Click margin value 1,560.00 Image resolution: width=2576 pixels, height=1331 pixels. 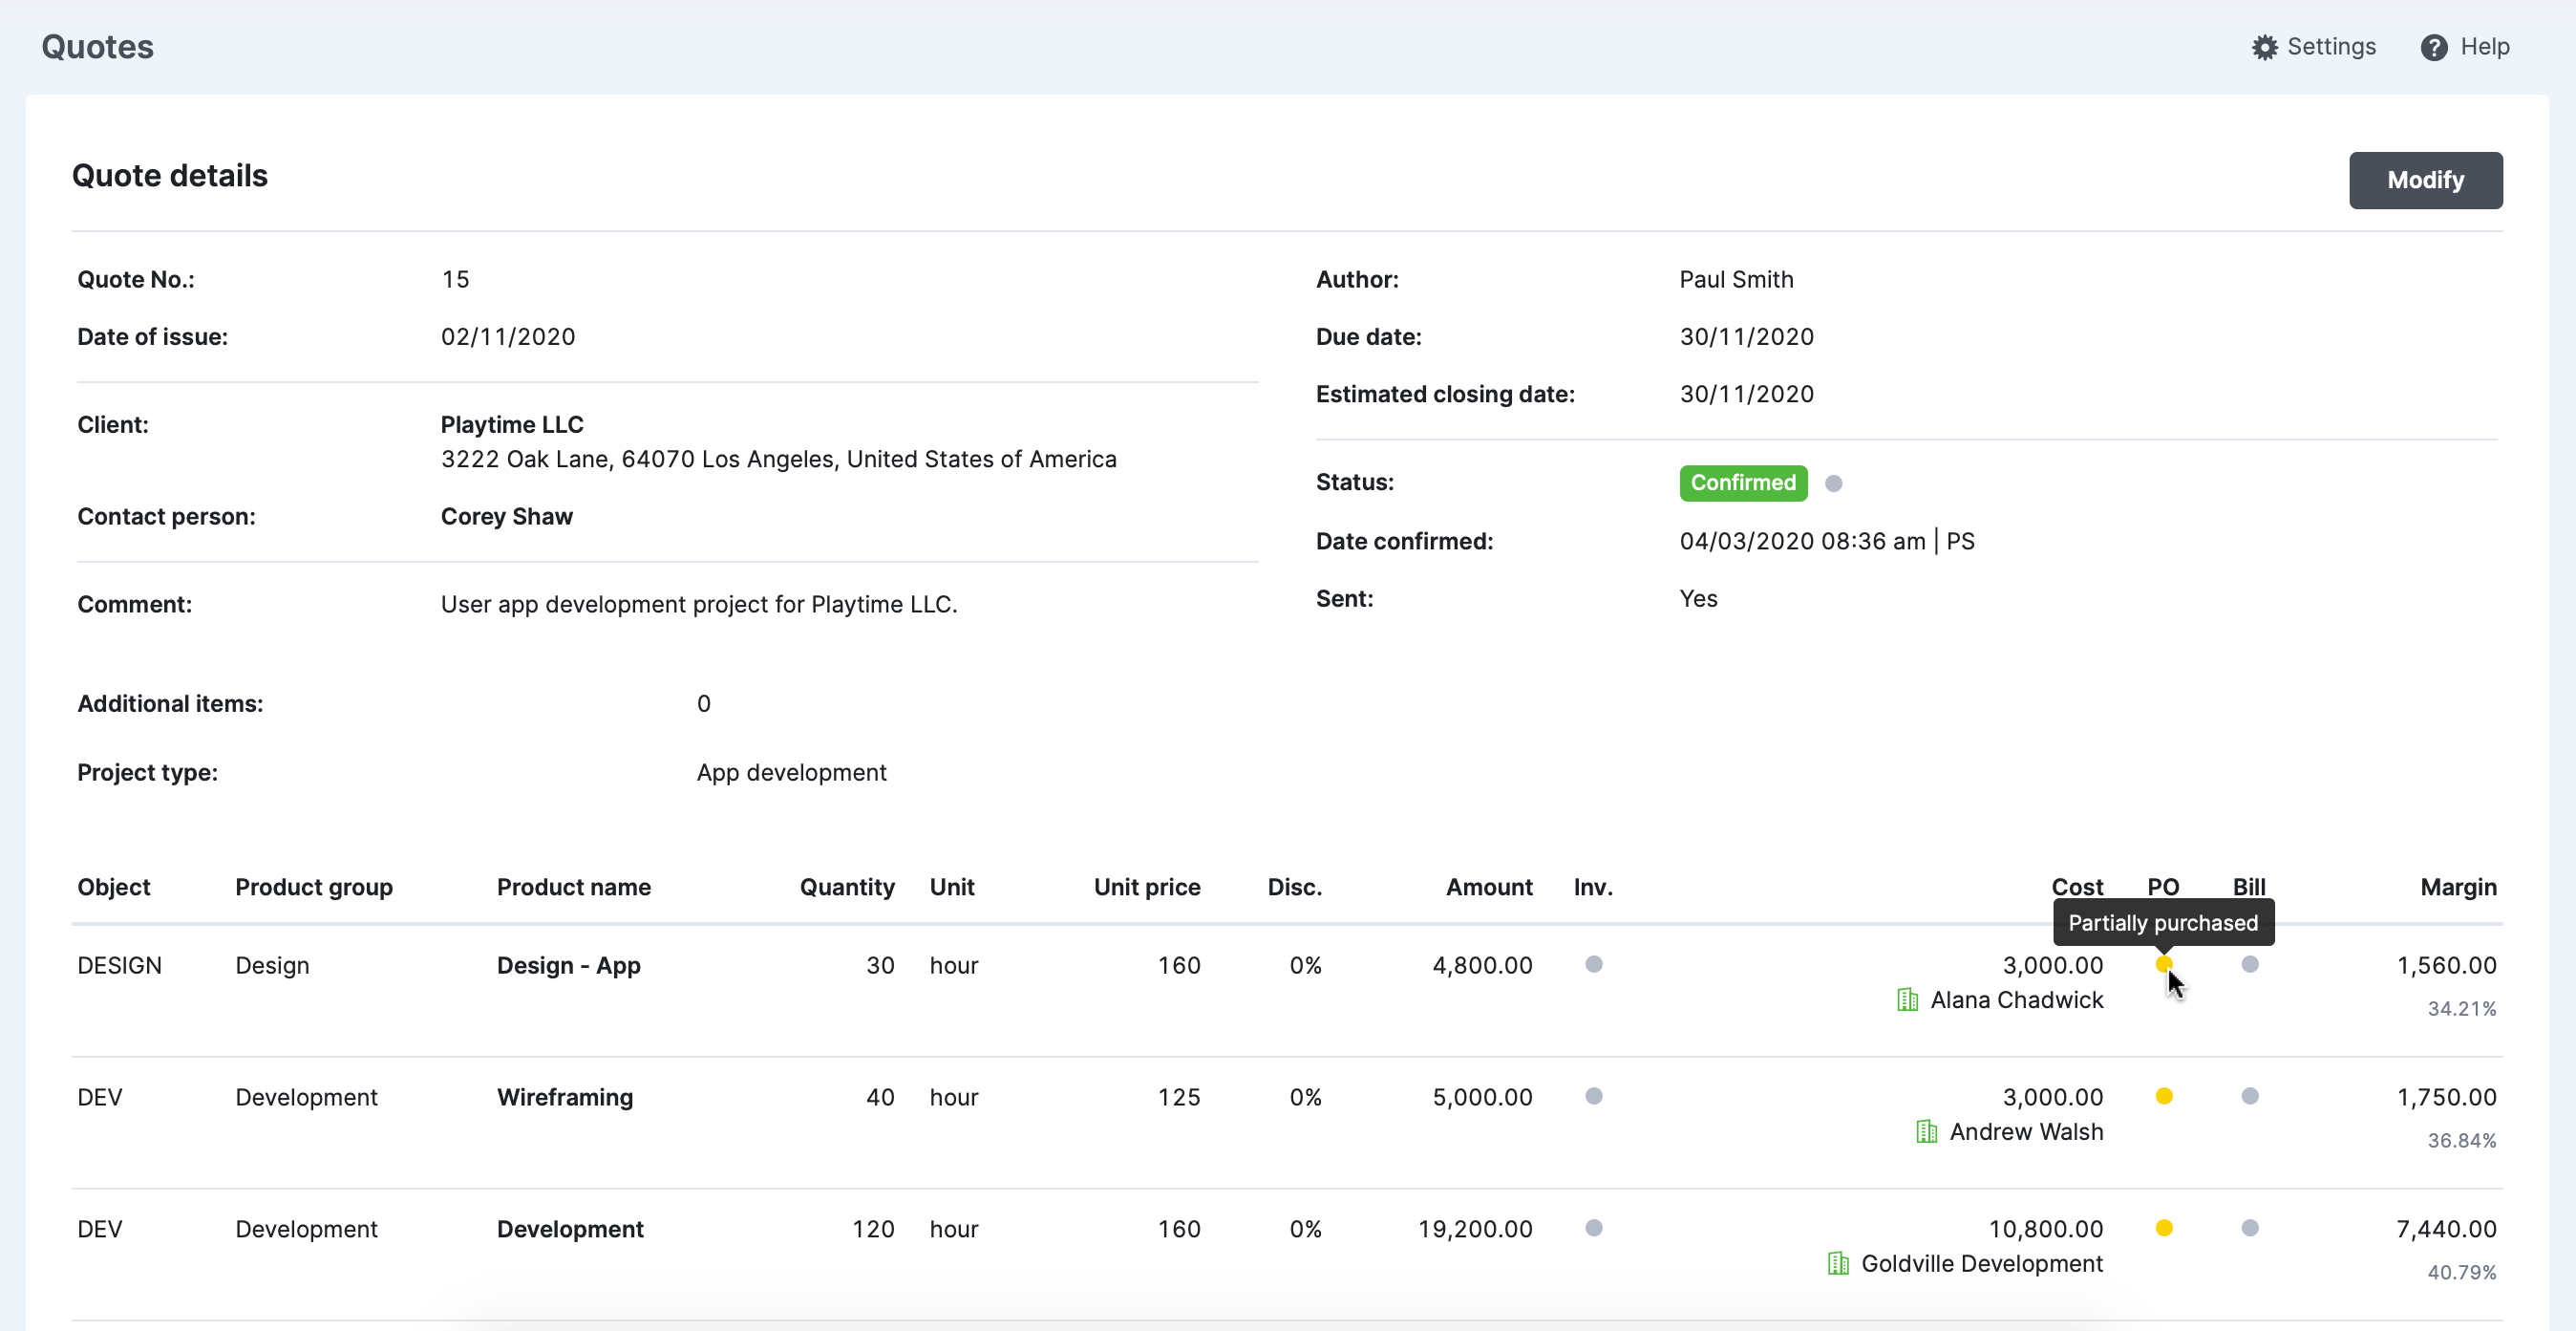(2446, 966)
